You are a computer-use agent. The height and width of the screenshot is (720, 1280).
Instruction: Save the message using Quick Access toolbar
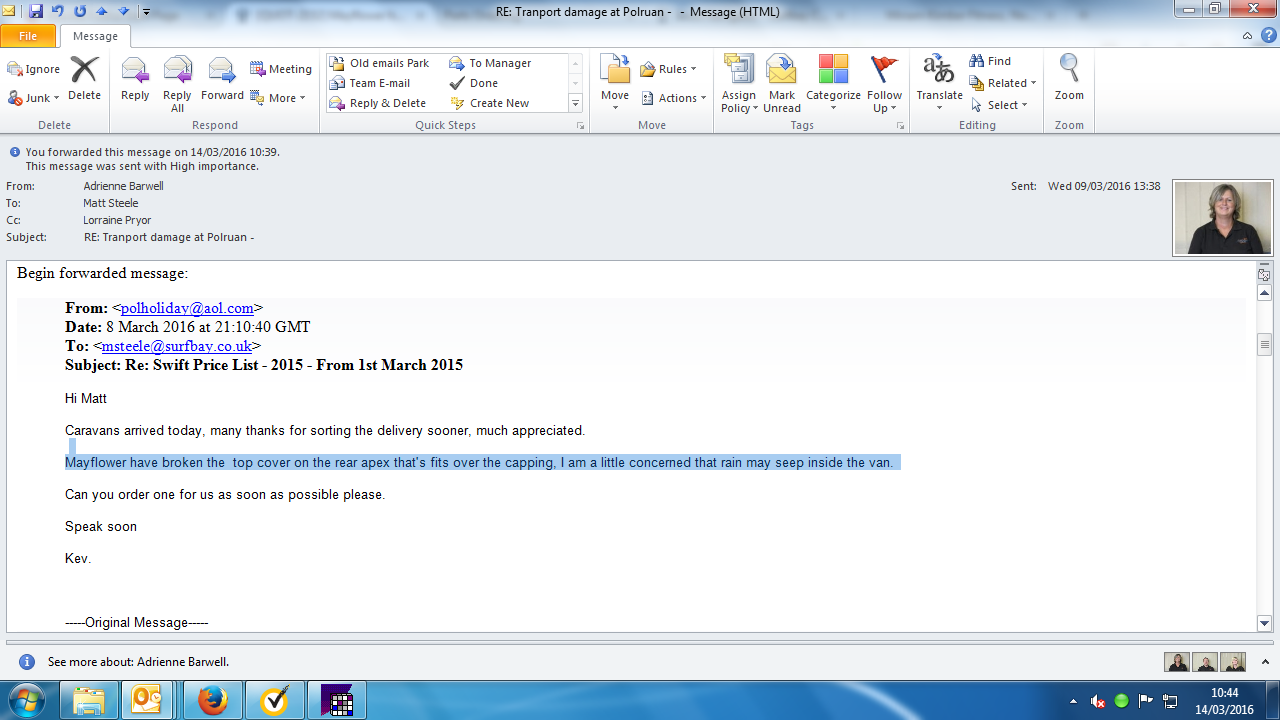tap(36, 12)
